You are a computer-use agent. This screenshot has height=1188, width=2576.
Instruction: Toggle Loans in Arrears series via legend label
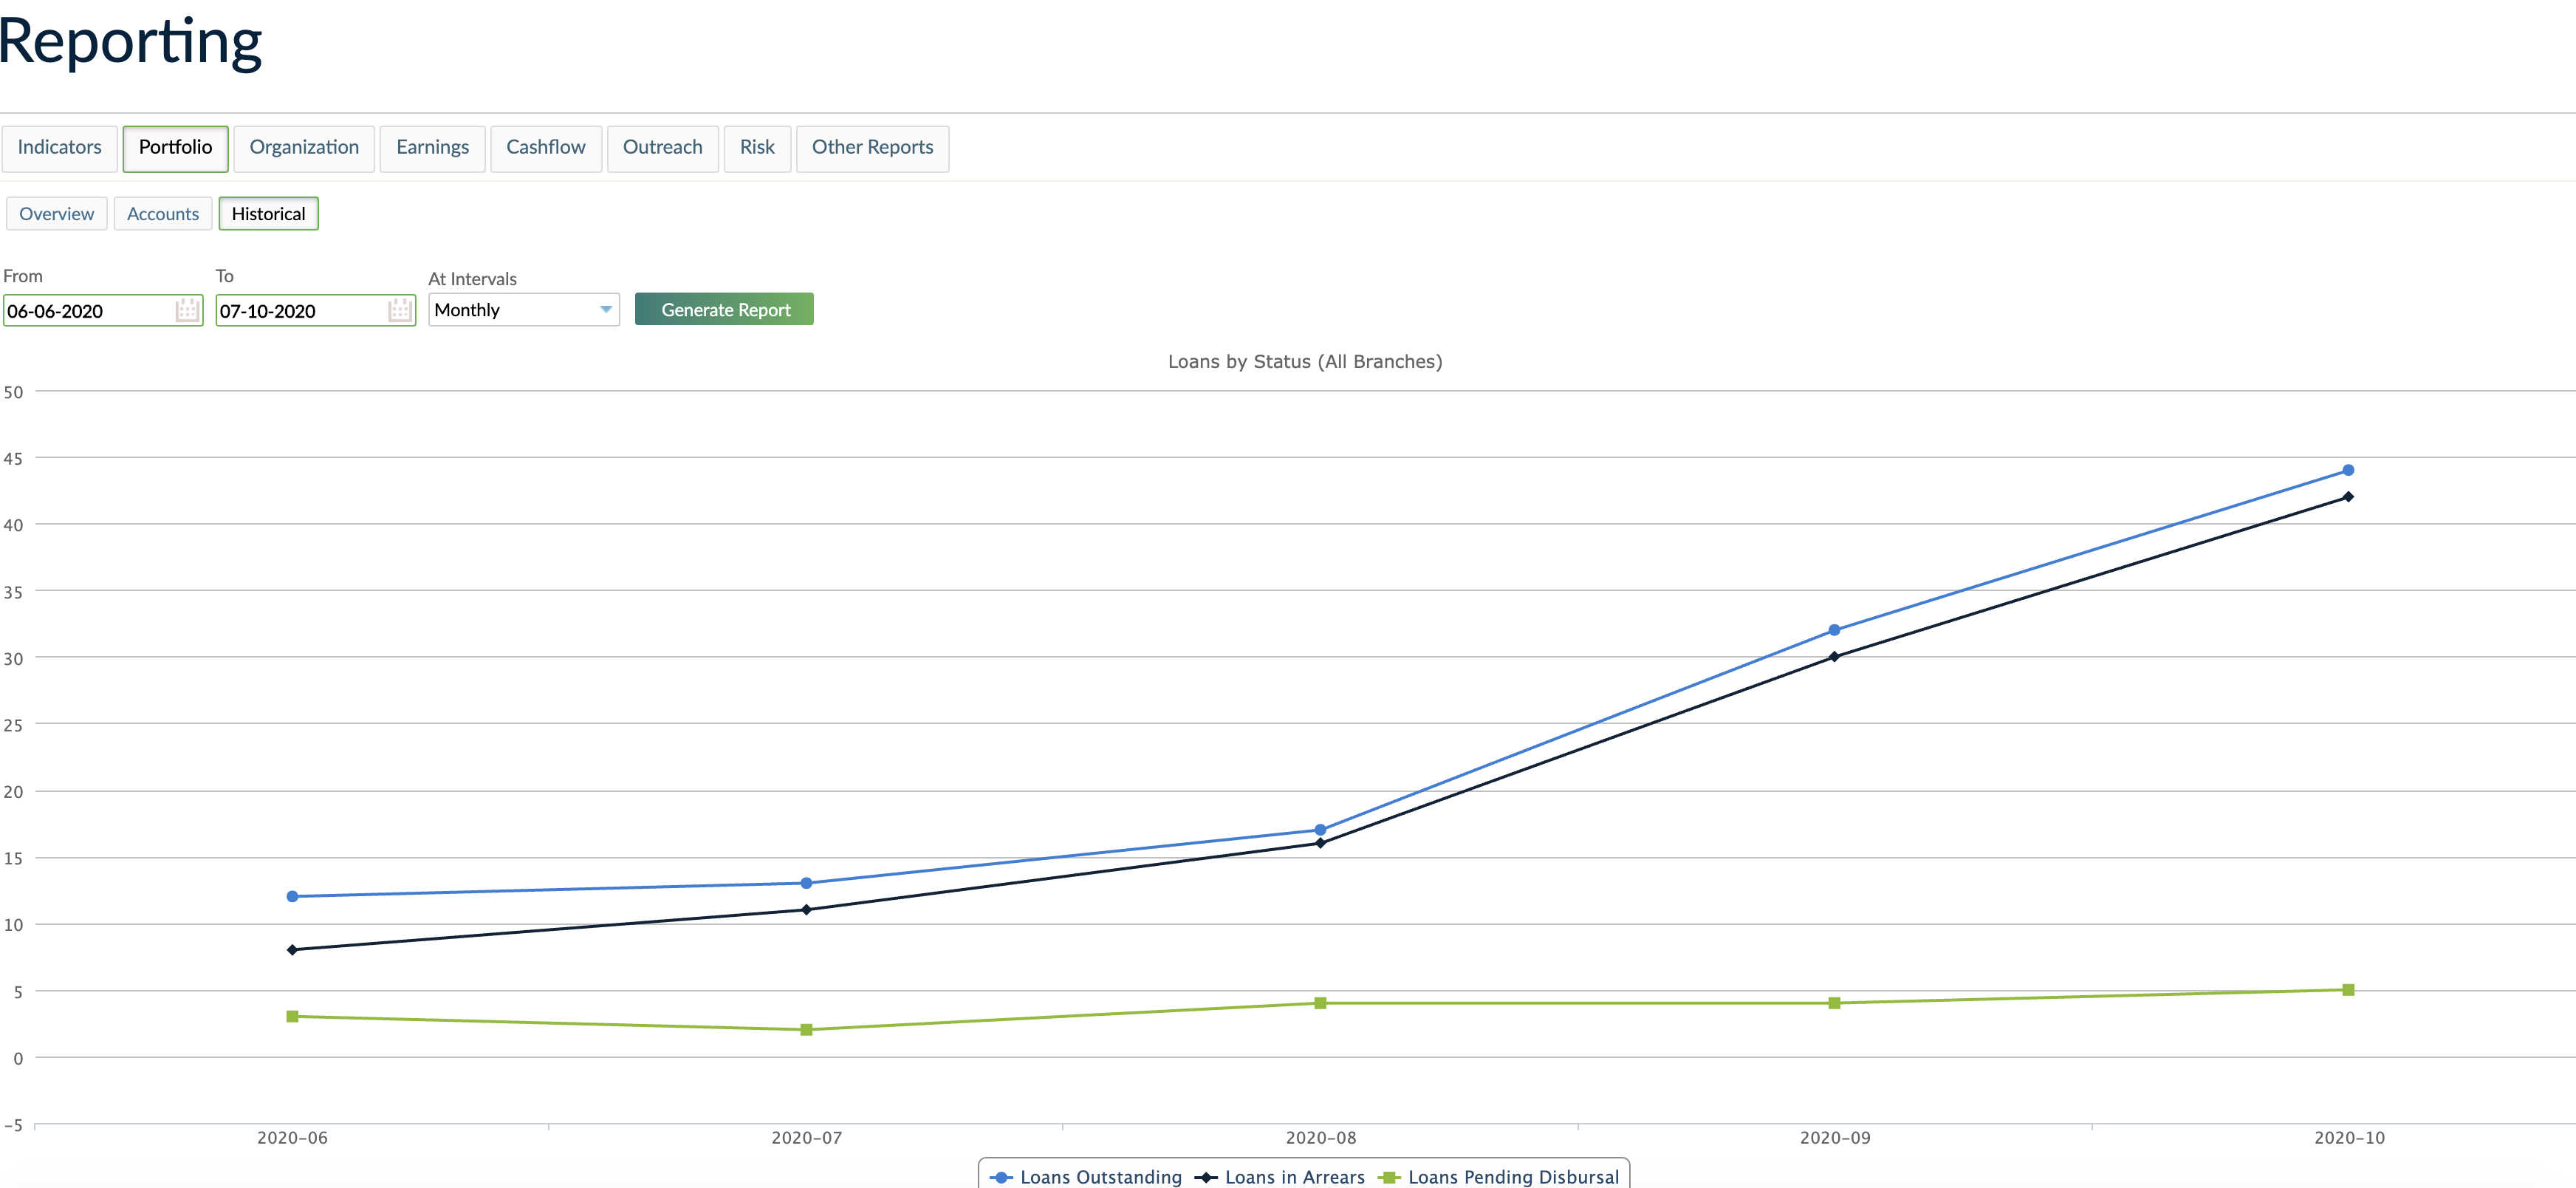(1294, 1177)
